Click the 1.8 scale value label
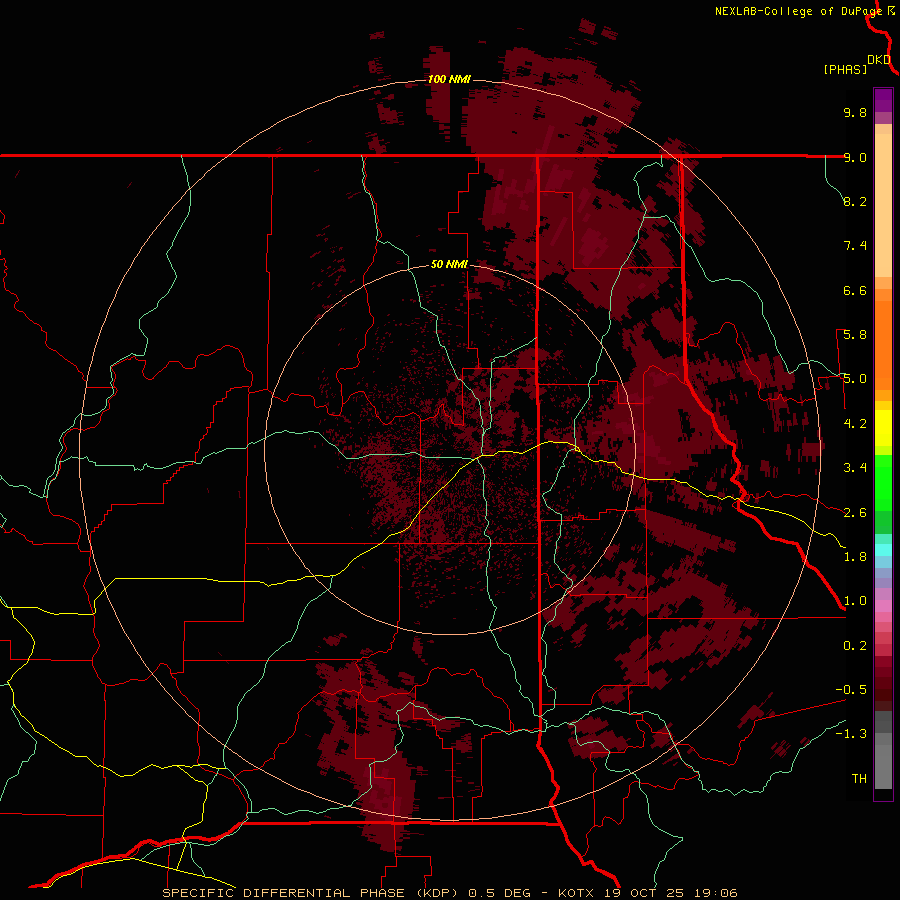Screen dimensions: 900x900 855,557
